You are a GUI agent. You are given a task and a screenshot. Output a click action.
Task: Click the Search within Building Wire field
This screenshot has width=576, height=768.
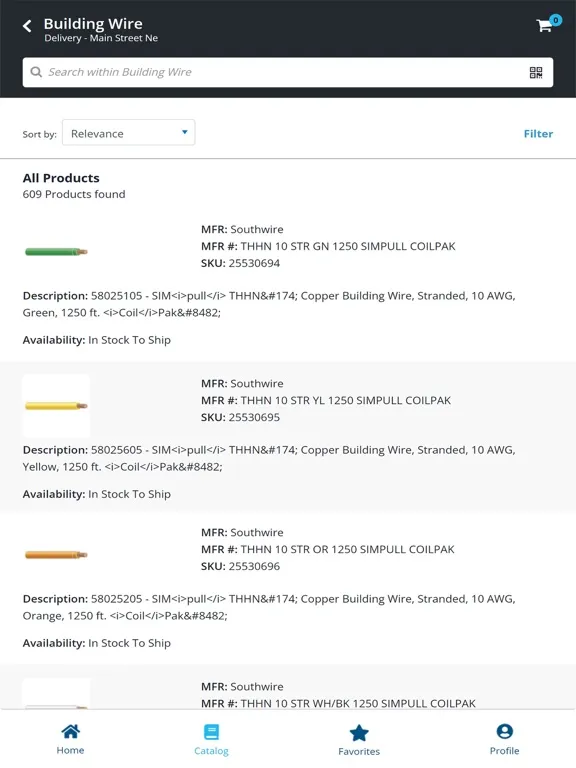[x=288, y=72]
